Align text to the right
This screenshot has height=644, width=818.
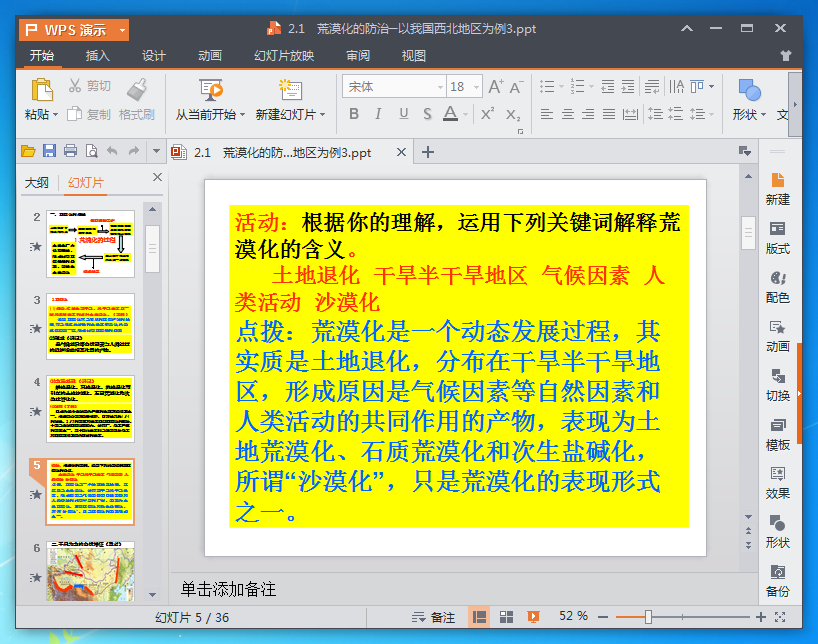click(588, 114)
